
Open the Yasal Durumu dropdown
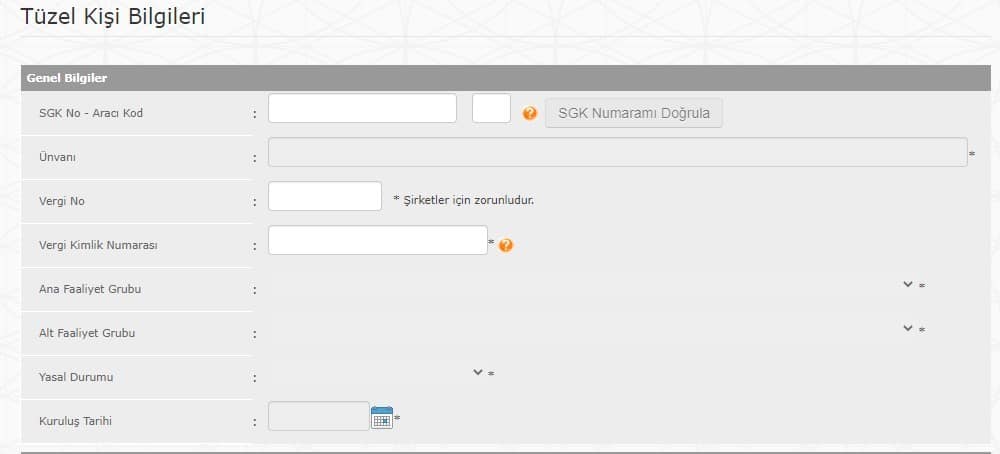pos(477,372)
